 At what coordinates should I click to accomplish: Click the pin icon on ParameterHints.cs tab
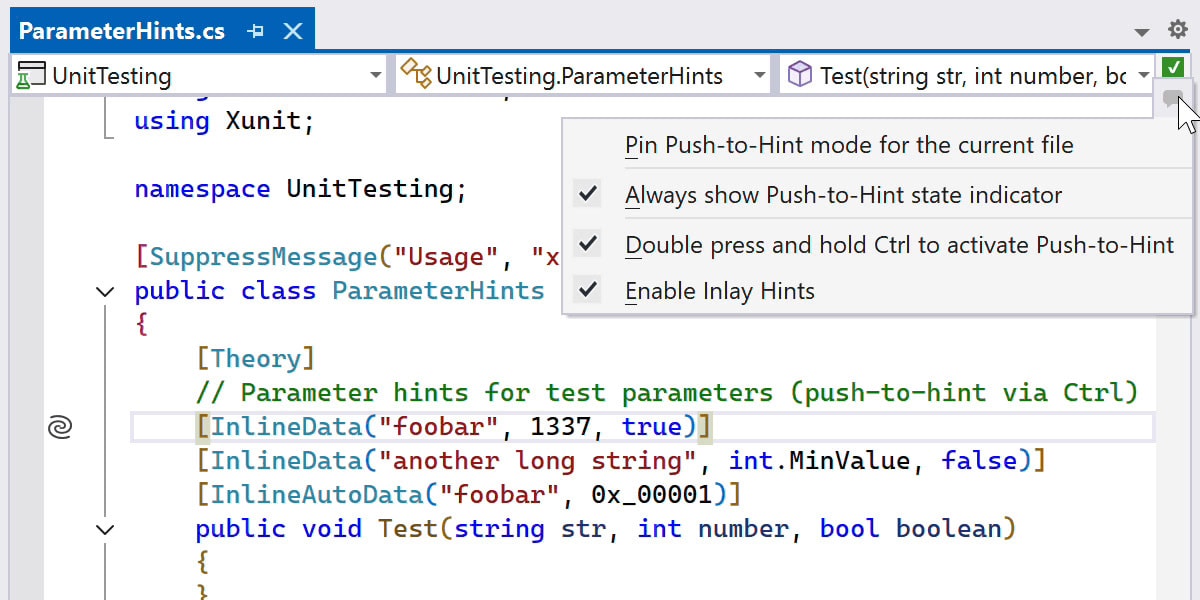click(256, 31)
